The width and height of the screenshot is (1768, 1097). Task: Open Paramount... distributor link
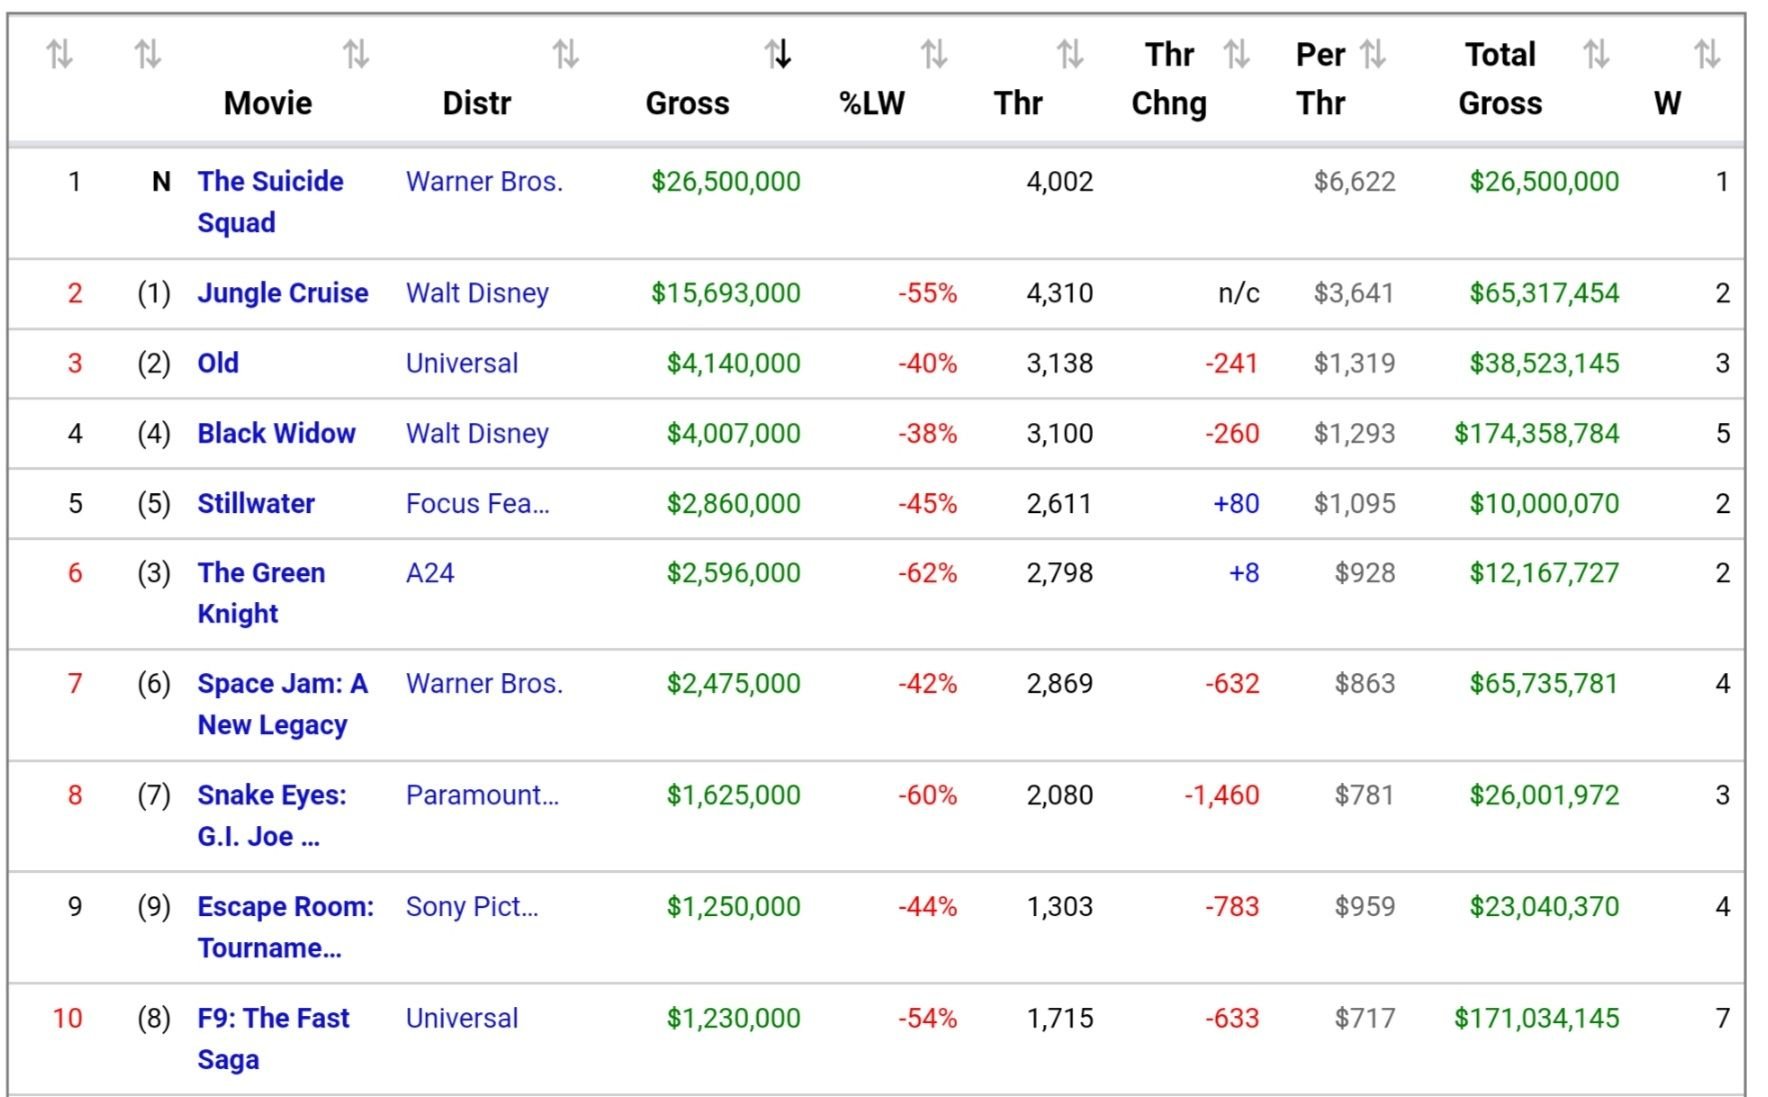(x=482, y=795)
